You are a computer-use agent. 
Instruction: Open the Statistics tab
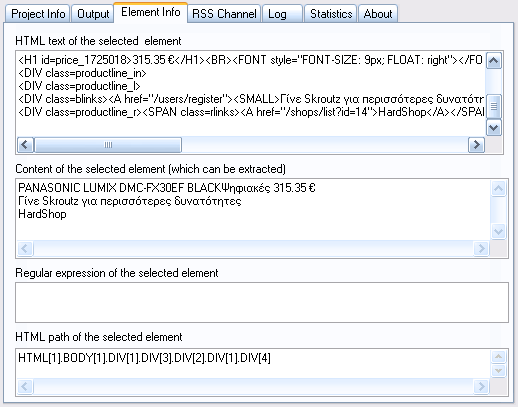click(331, 14)
